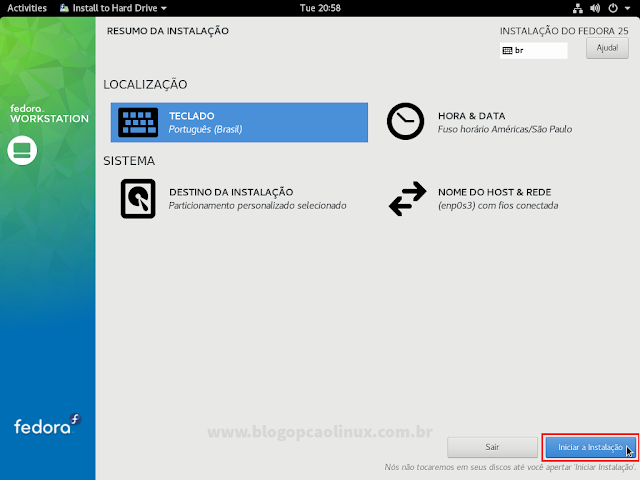Viewport: 640px width, 480px height.
Task: Click the keyboard icon in br layout indicator
Action: (507, 51)
